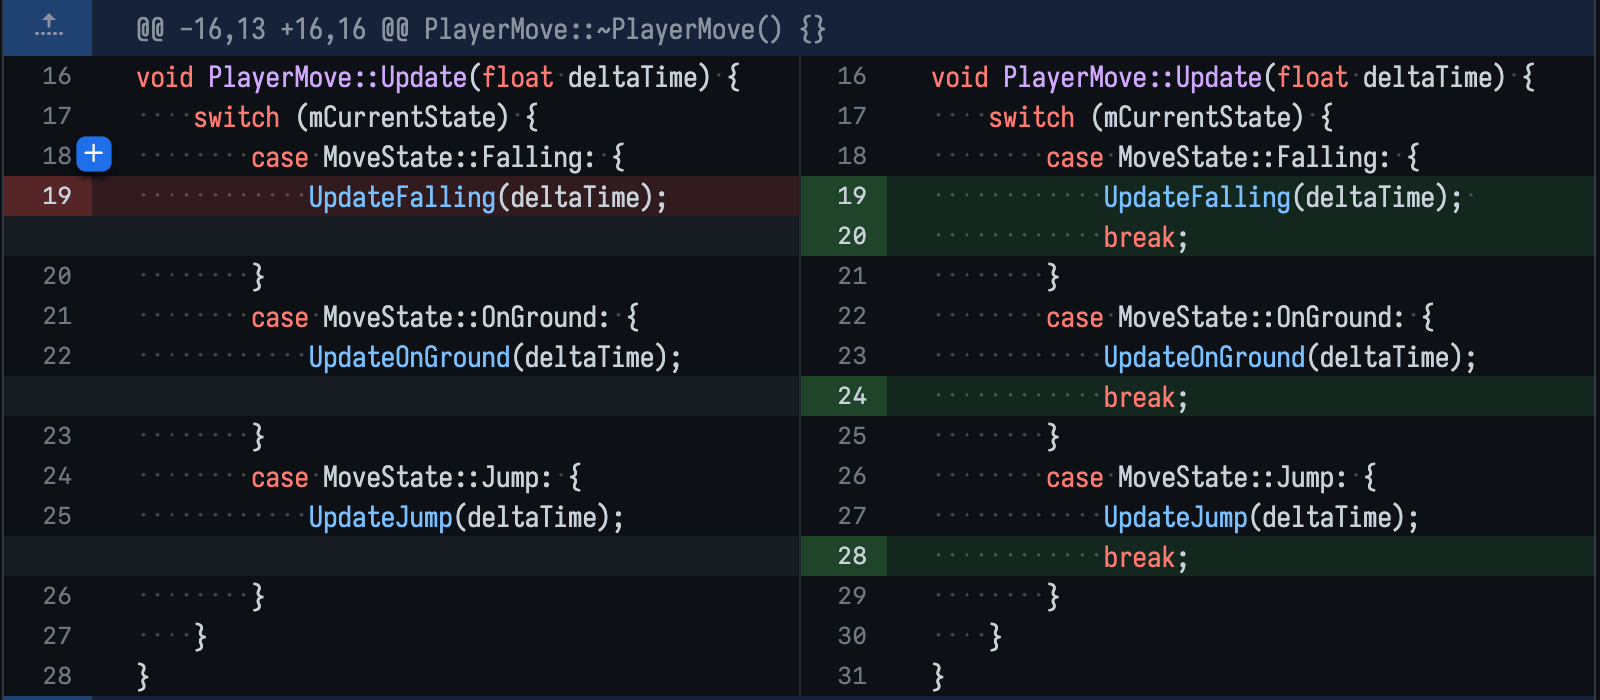Viewport: 1600px width, 700px height.
Task: Select line number 31 in the new file
Action: click(852, 676)
